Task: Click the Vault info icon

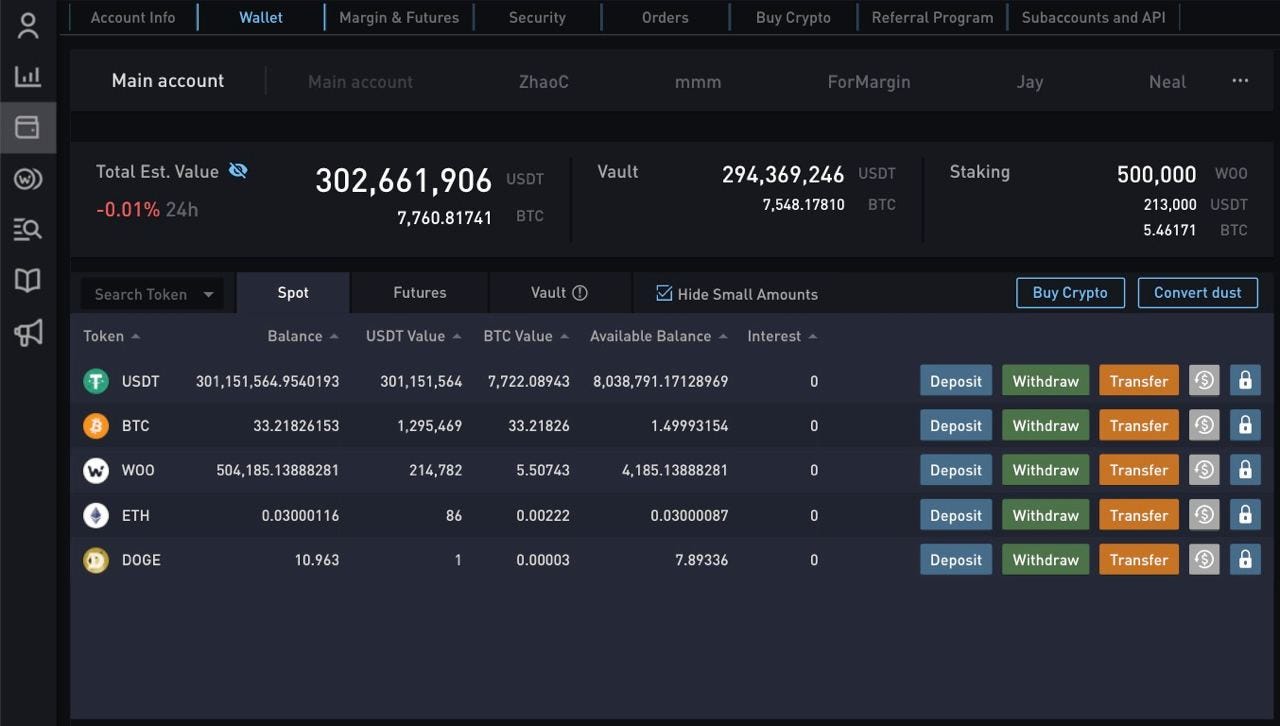Action: tap(580, 293)
